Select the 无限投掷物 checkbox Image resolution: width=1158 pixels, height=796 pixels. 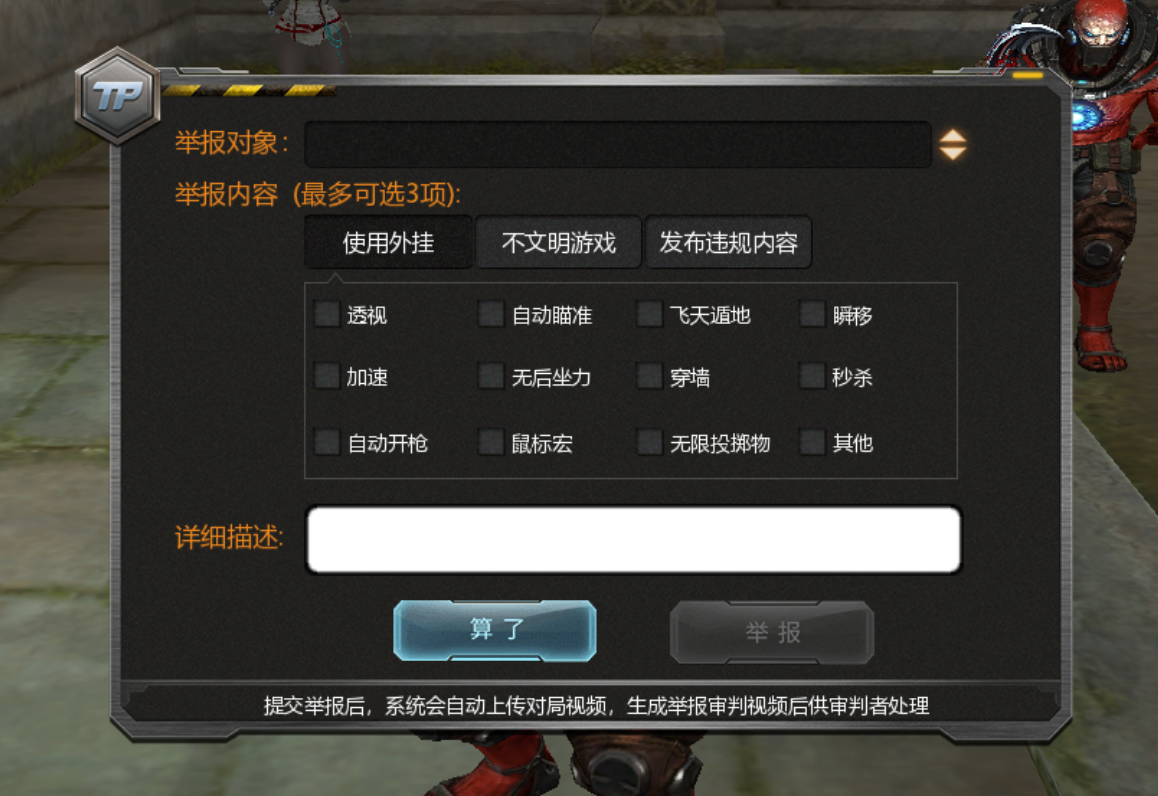point(649,442)
